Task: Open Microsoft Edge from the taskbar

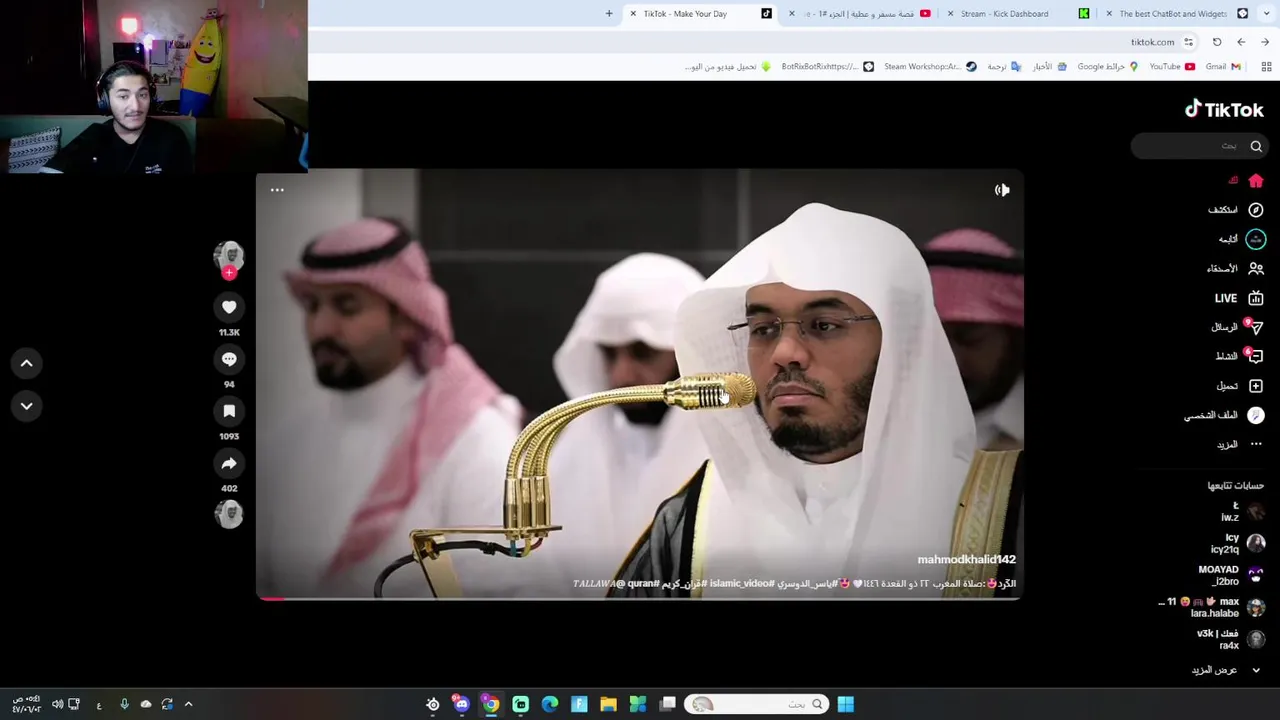Action: (x=550, y=704)
